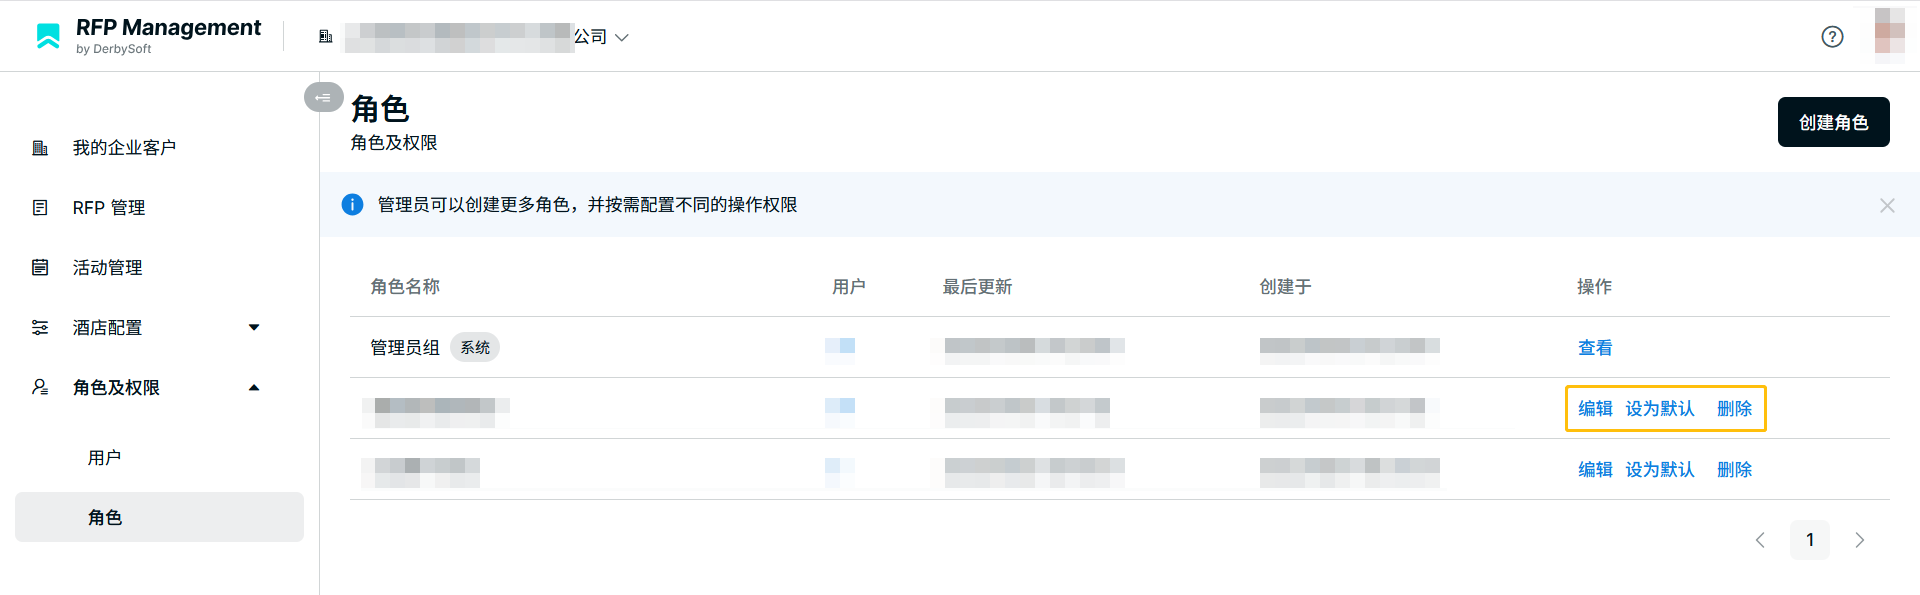Open the company selector dropdown

(487, 37)
